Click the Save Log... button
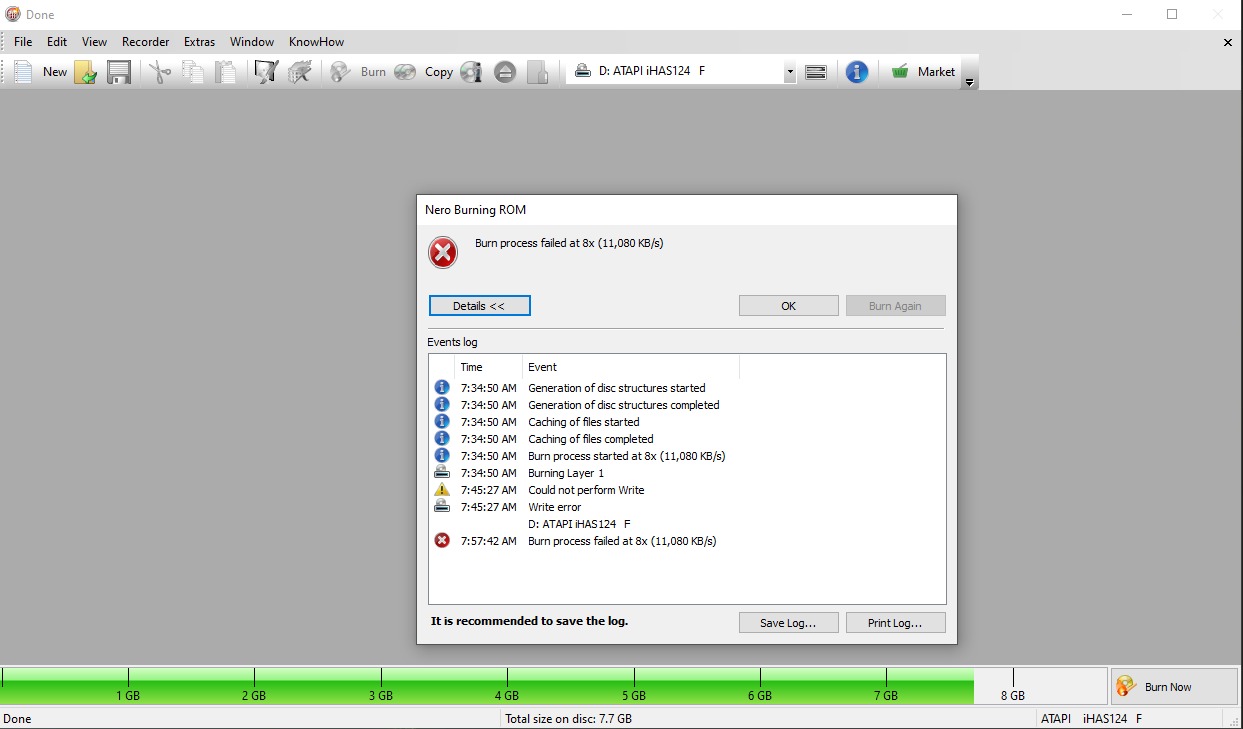The width and height of the screenshot is (1243, 729). (x=788, y=623)
